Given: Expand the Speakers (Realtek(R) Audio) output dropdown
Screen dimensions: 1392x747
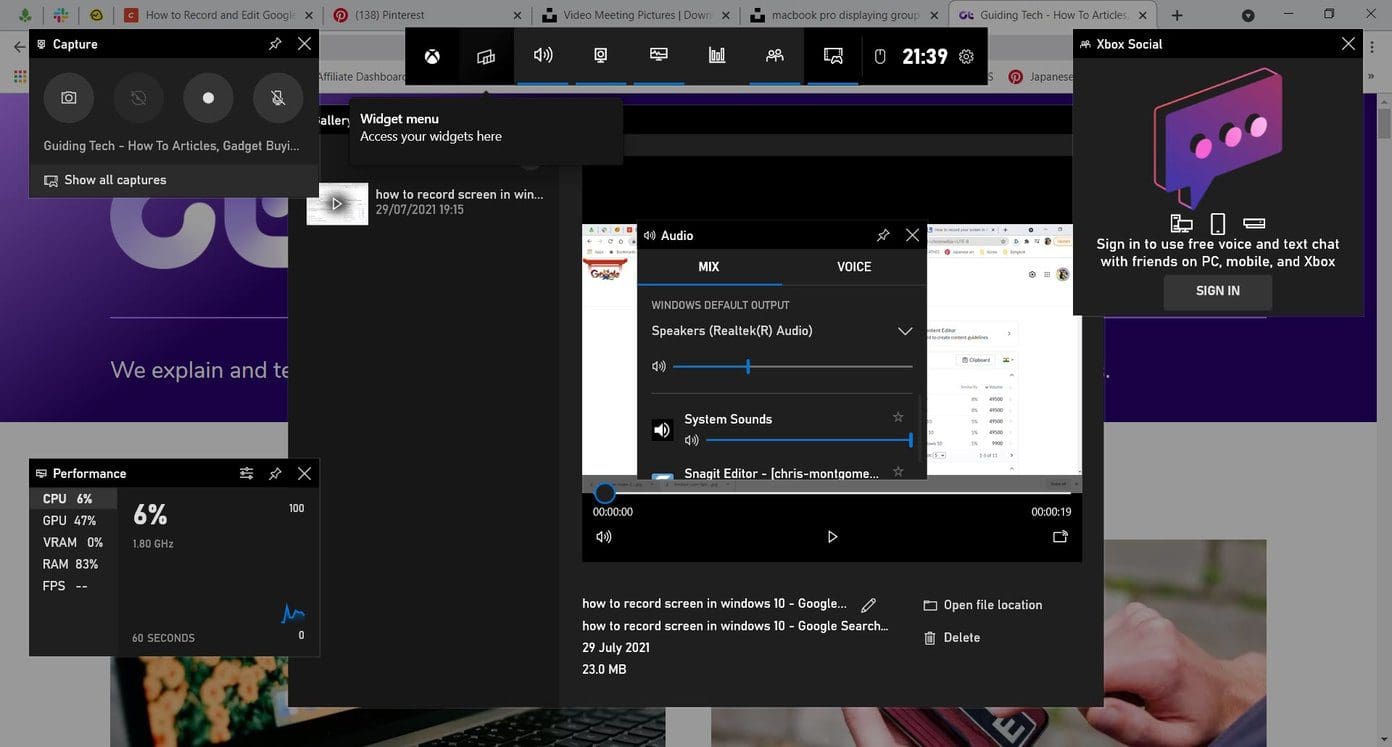Looking at the screenshot, I should click(x=905, y=331).
